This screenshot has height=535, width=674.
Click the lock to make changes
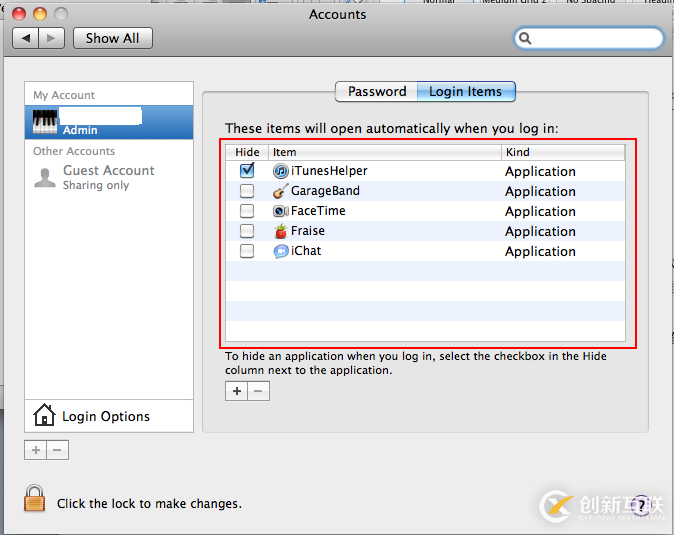click(35, 498)
